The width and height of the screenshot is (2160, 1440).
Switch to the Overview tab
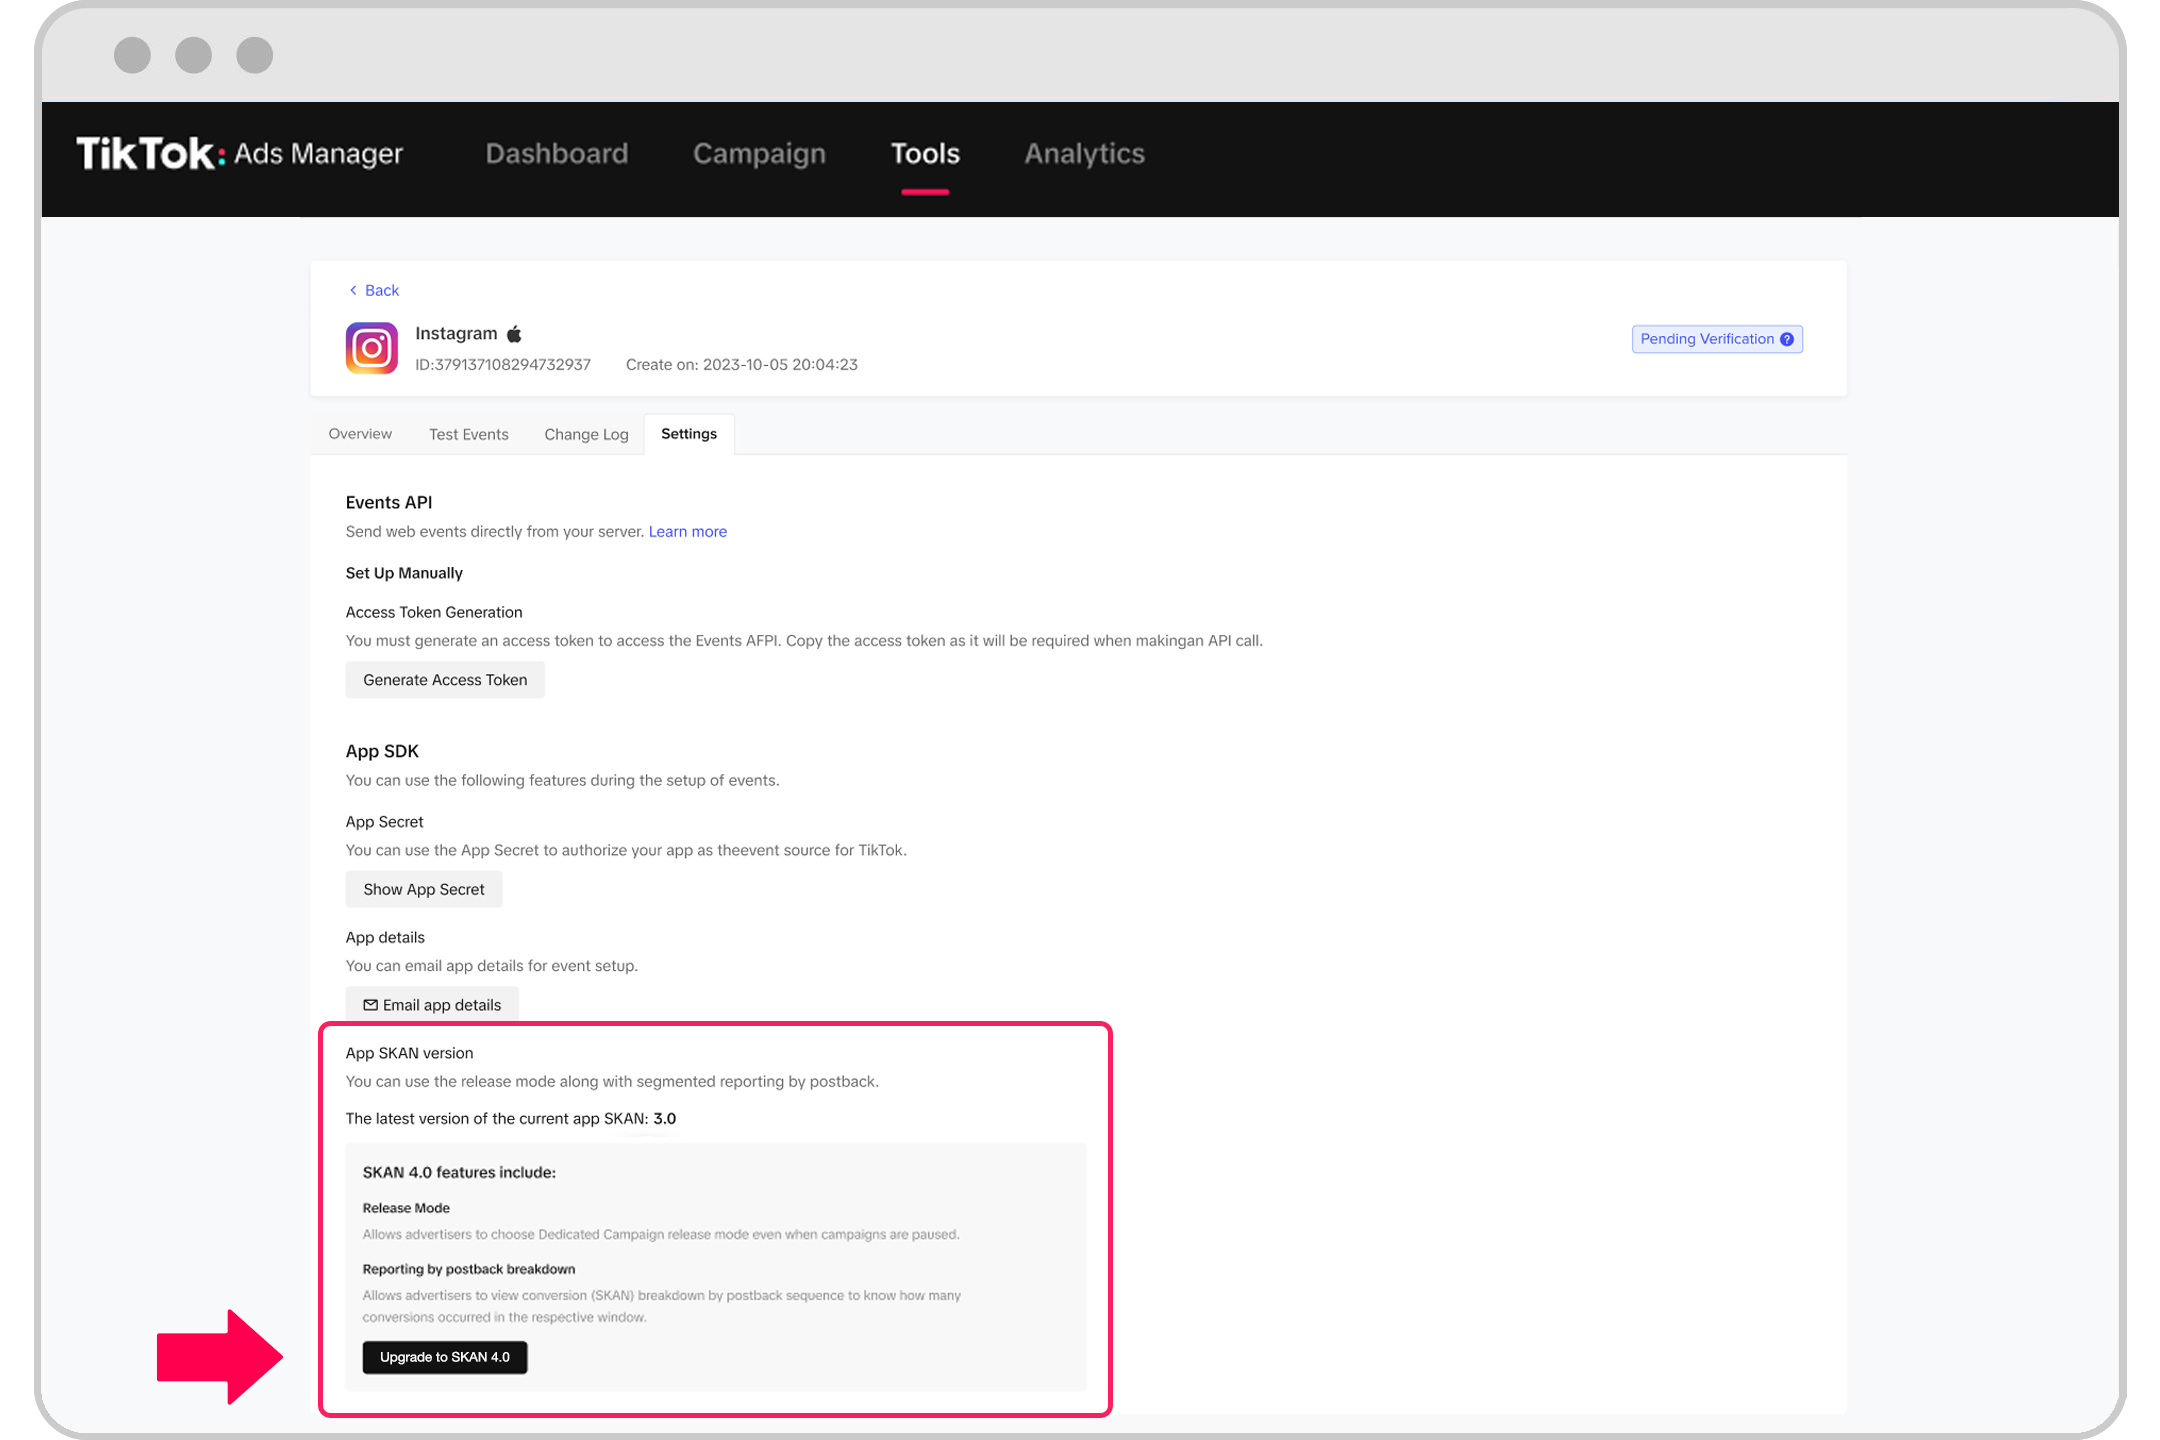point(360,434)
